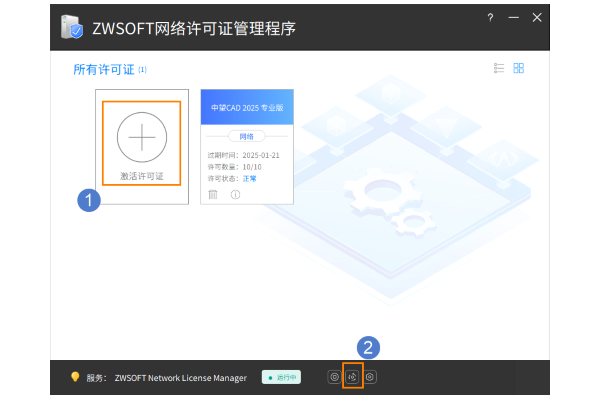Click expiry date 2025-01-21
This screenshot has height=400, width=600.
pos(261,155)
